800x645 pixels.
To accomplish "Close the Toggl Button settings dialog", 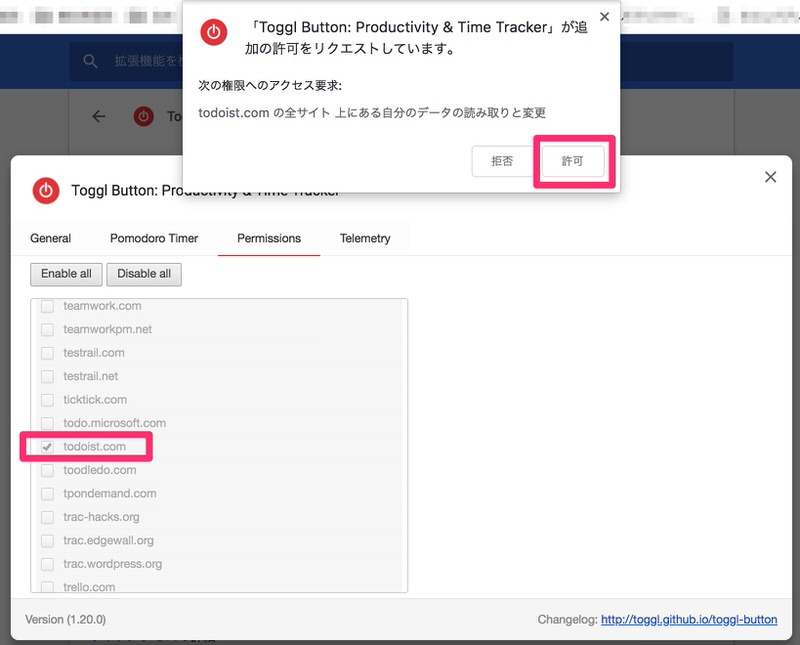I will click(x=770, y=177).
